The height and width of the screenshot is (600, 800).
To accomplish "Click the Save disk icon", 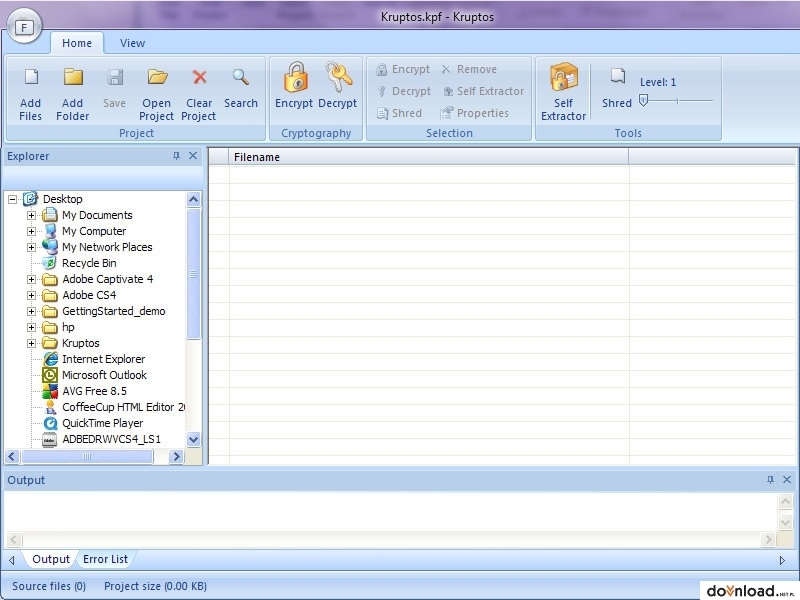I will 115,77.
